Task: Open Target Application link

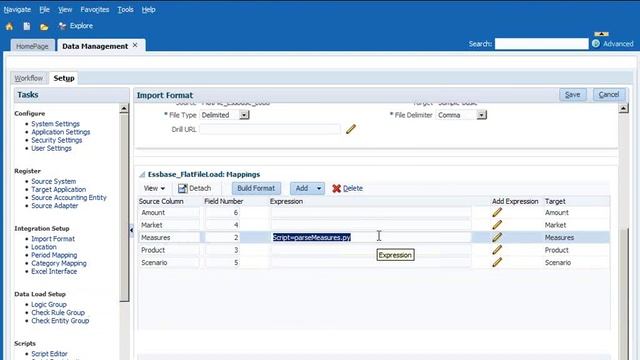Action: tap(59, 189)
